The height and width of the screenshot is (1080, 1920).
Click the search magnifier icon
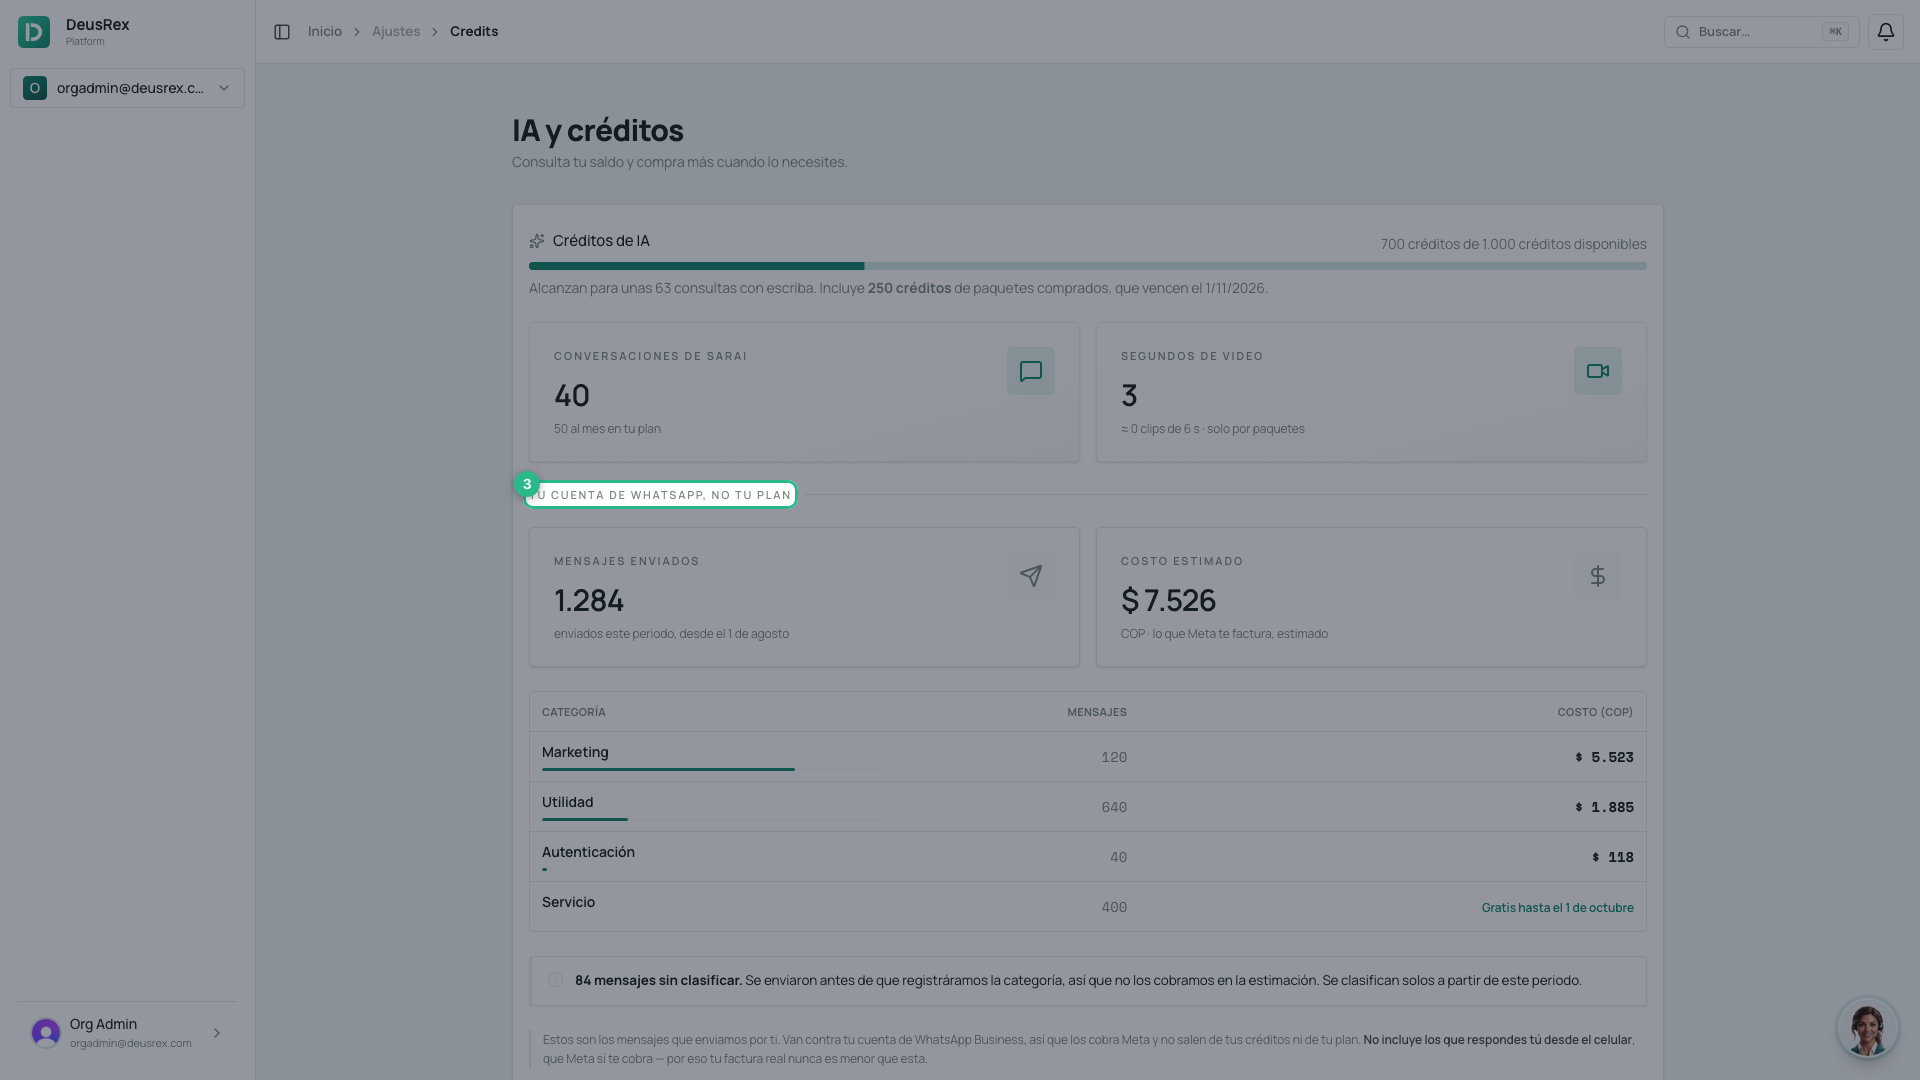pos(1683,32)
